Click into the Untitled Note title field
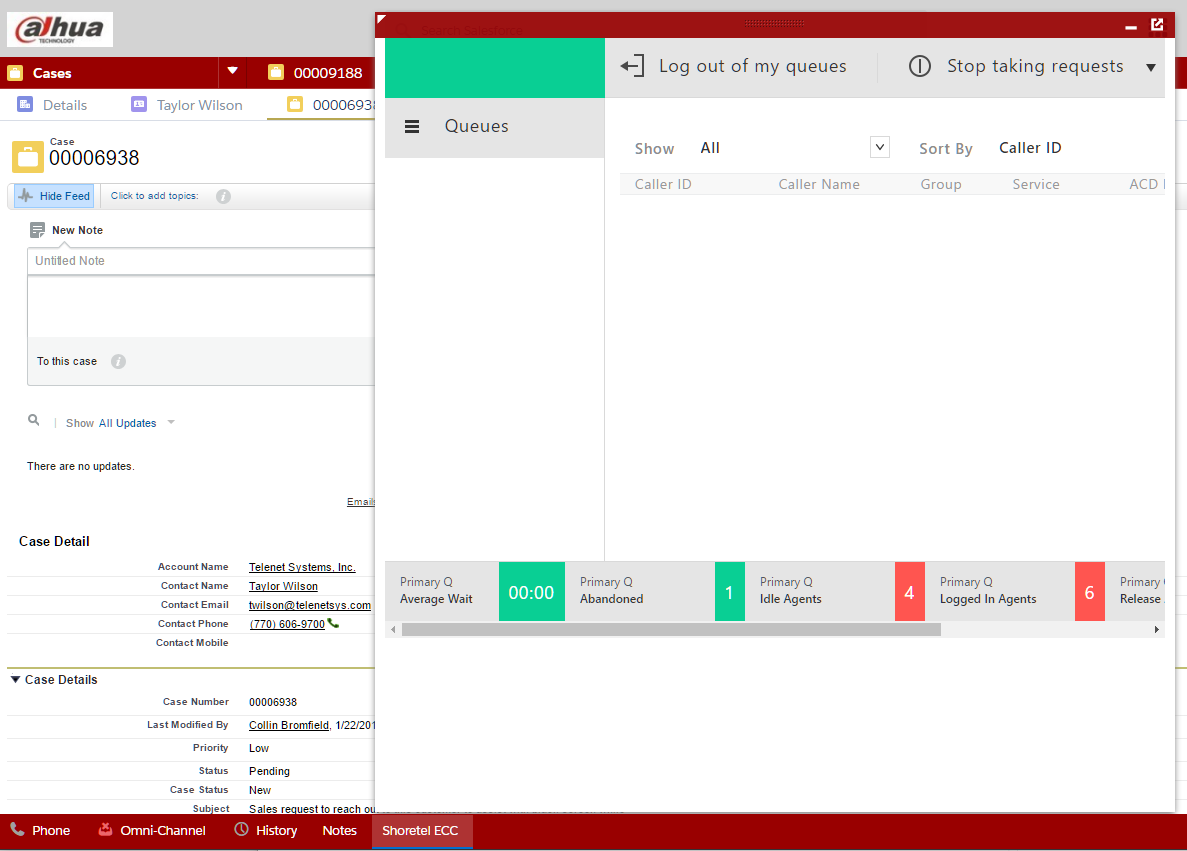Screen dimensions: 1187x851 pos(201,260)
